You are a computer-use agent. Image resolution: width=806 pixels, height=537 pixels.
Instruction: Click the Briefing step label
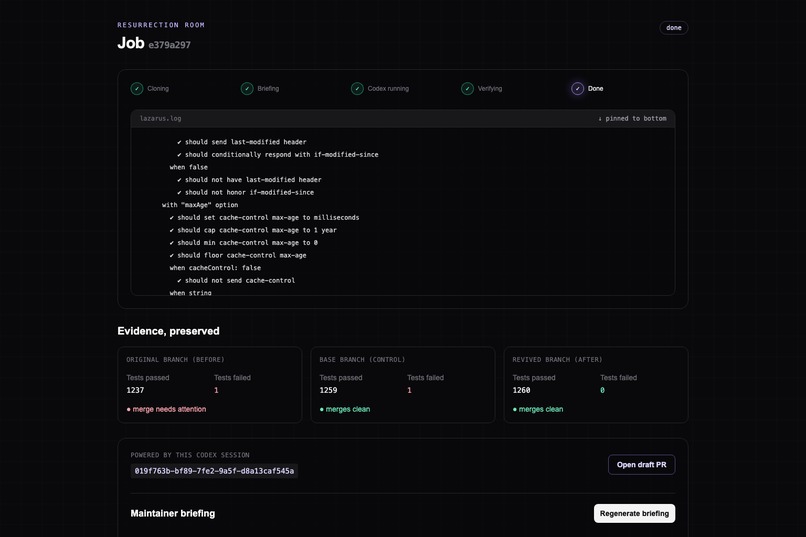(268, 88)
